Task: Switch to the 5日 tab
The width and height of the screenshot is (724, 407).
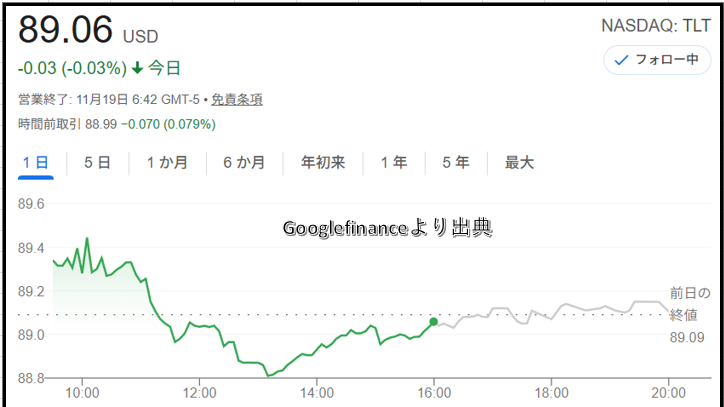Action: pyautogui.click(x=97, y=163)
